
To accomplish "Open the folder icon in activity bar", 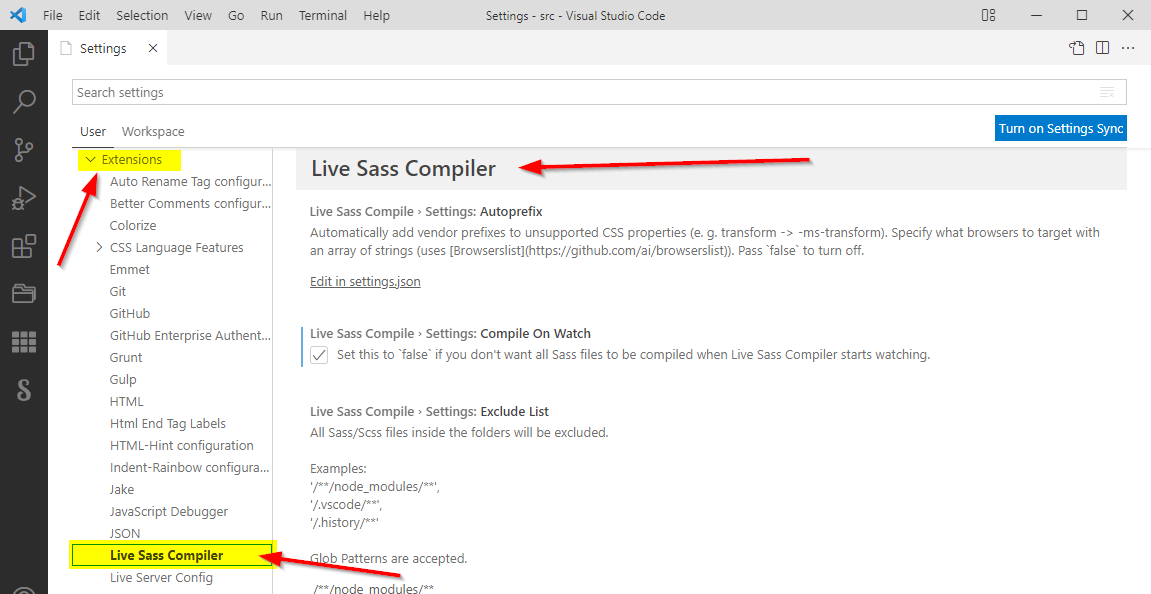I will pyautogui.click(x=23, y=294).
